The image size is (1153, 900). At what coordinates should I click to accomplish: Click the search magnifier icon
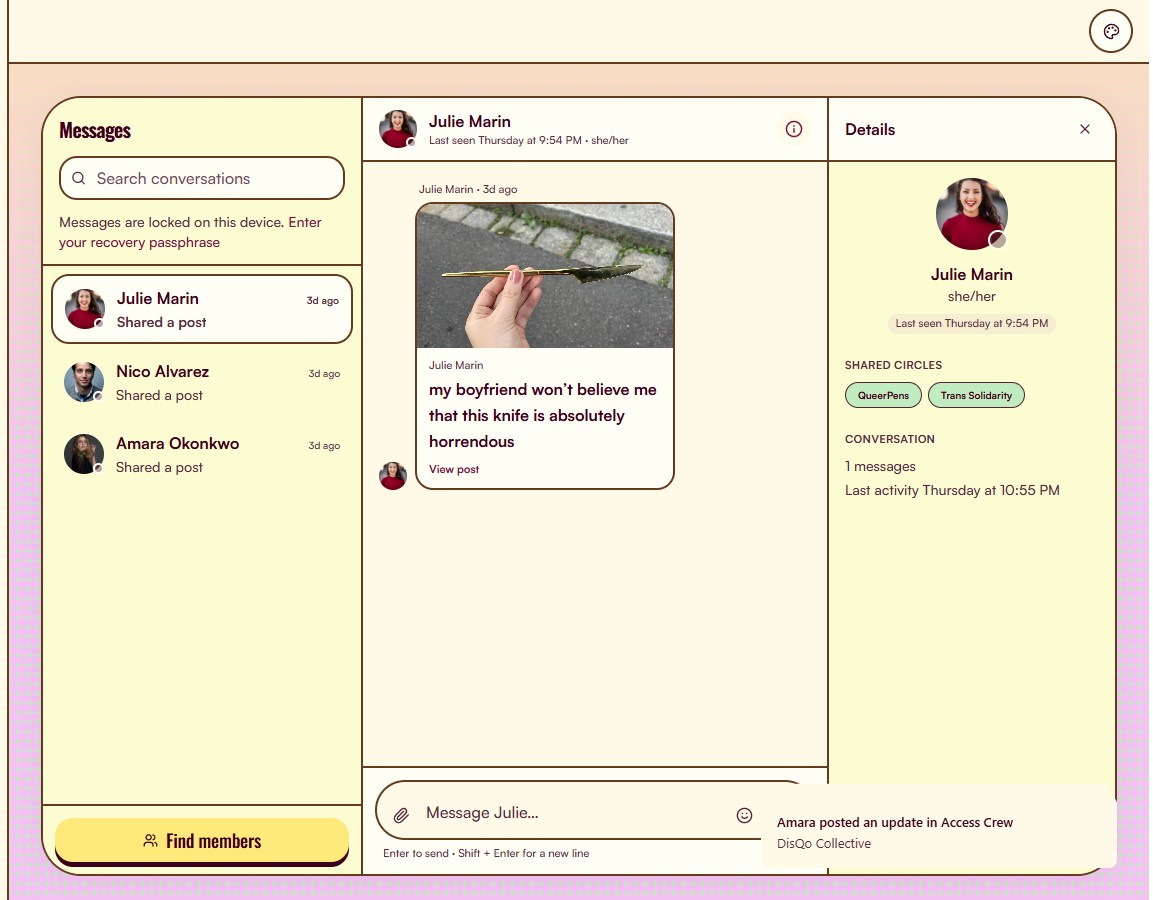pyautogui.click(x=79, y=178)
